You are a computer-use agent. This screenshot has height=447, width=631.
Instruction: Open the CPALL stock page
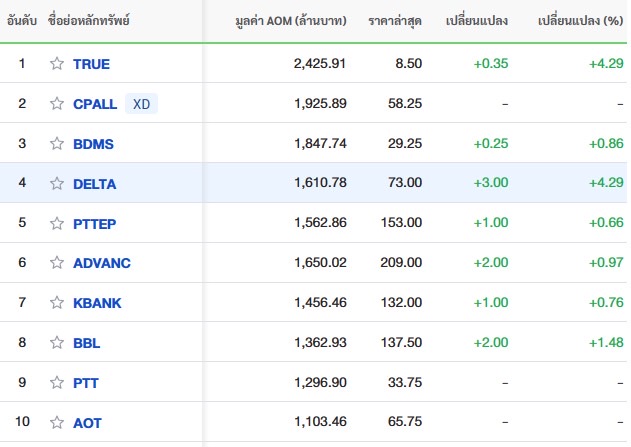(95, 104)
